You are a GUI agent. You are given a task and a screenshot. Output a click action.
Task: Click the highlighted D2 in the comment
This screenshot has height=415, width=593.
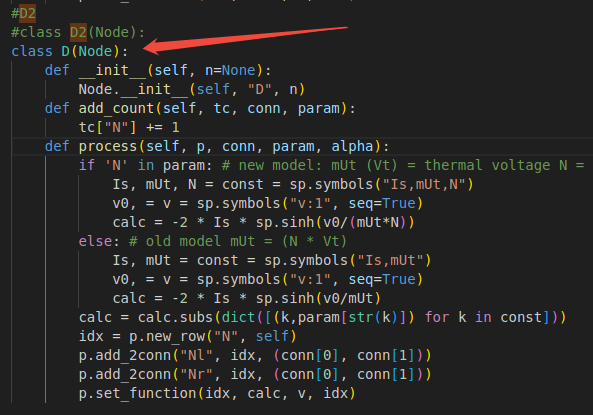tap(28, 14)
